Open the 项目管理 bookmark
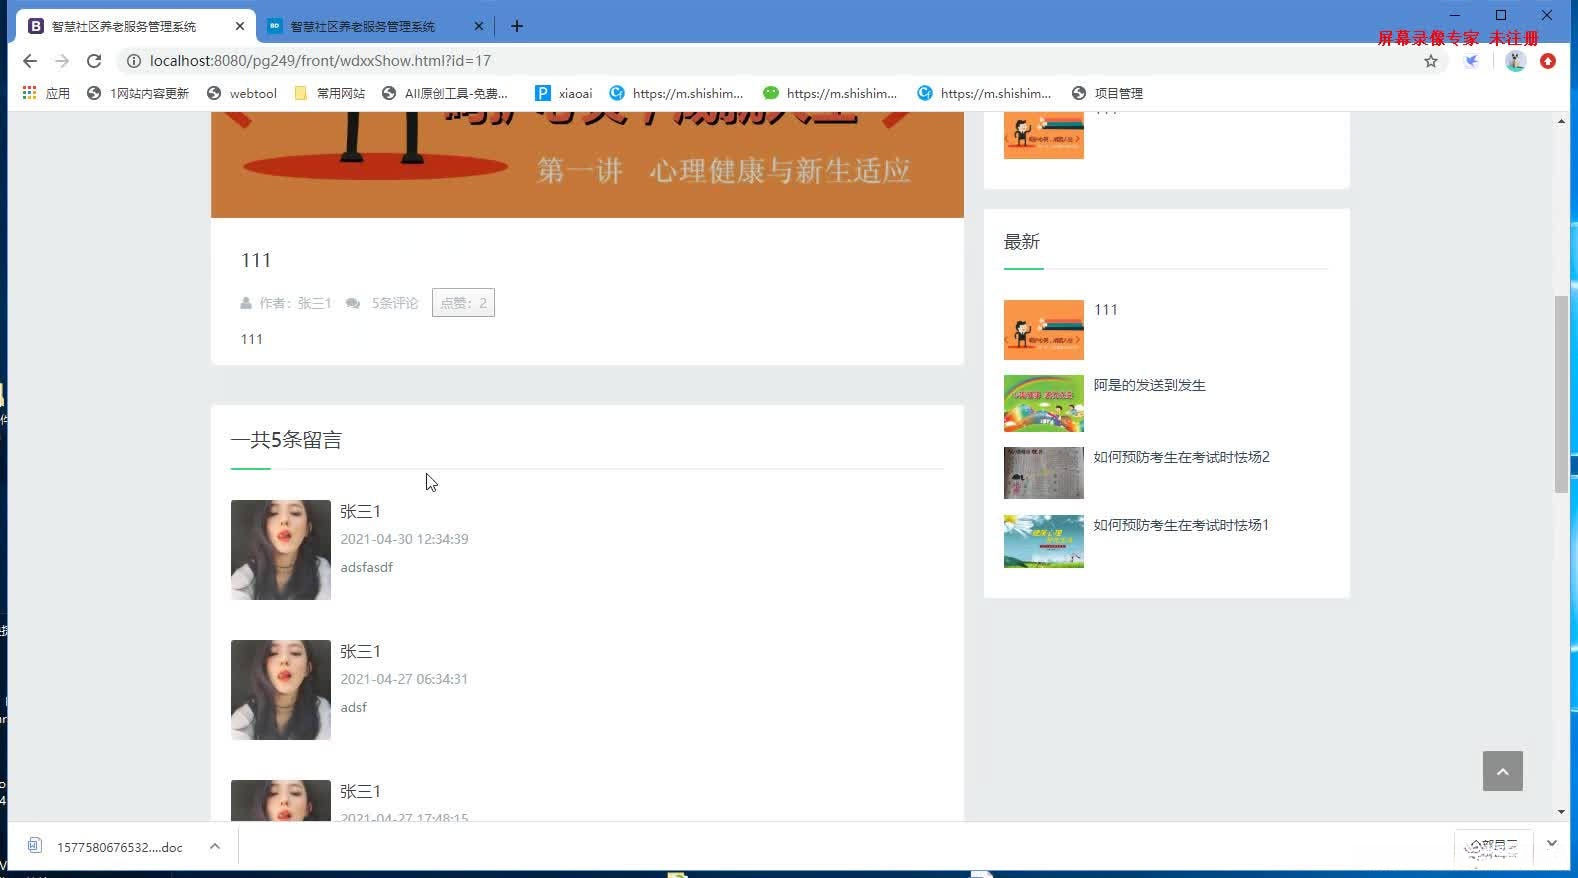 coord(1107,93)
